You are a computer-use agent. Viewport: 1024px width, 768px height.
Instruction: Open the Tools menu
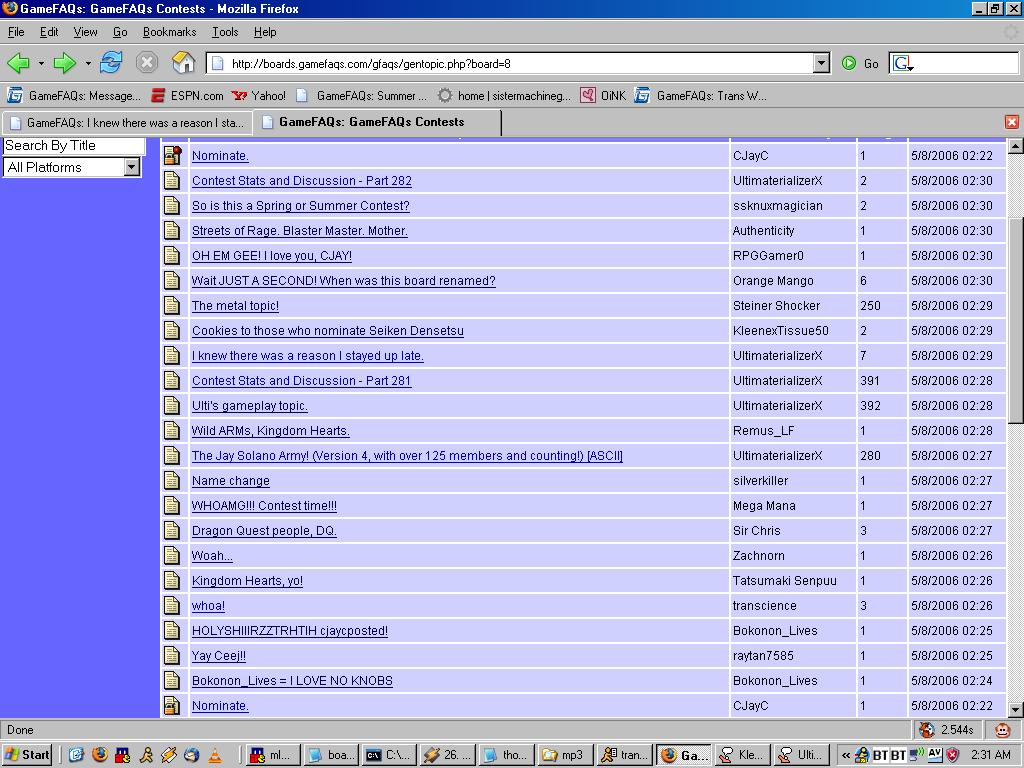225,32
